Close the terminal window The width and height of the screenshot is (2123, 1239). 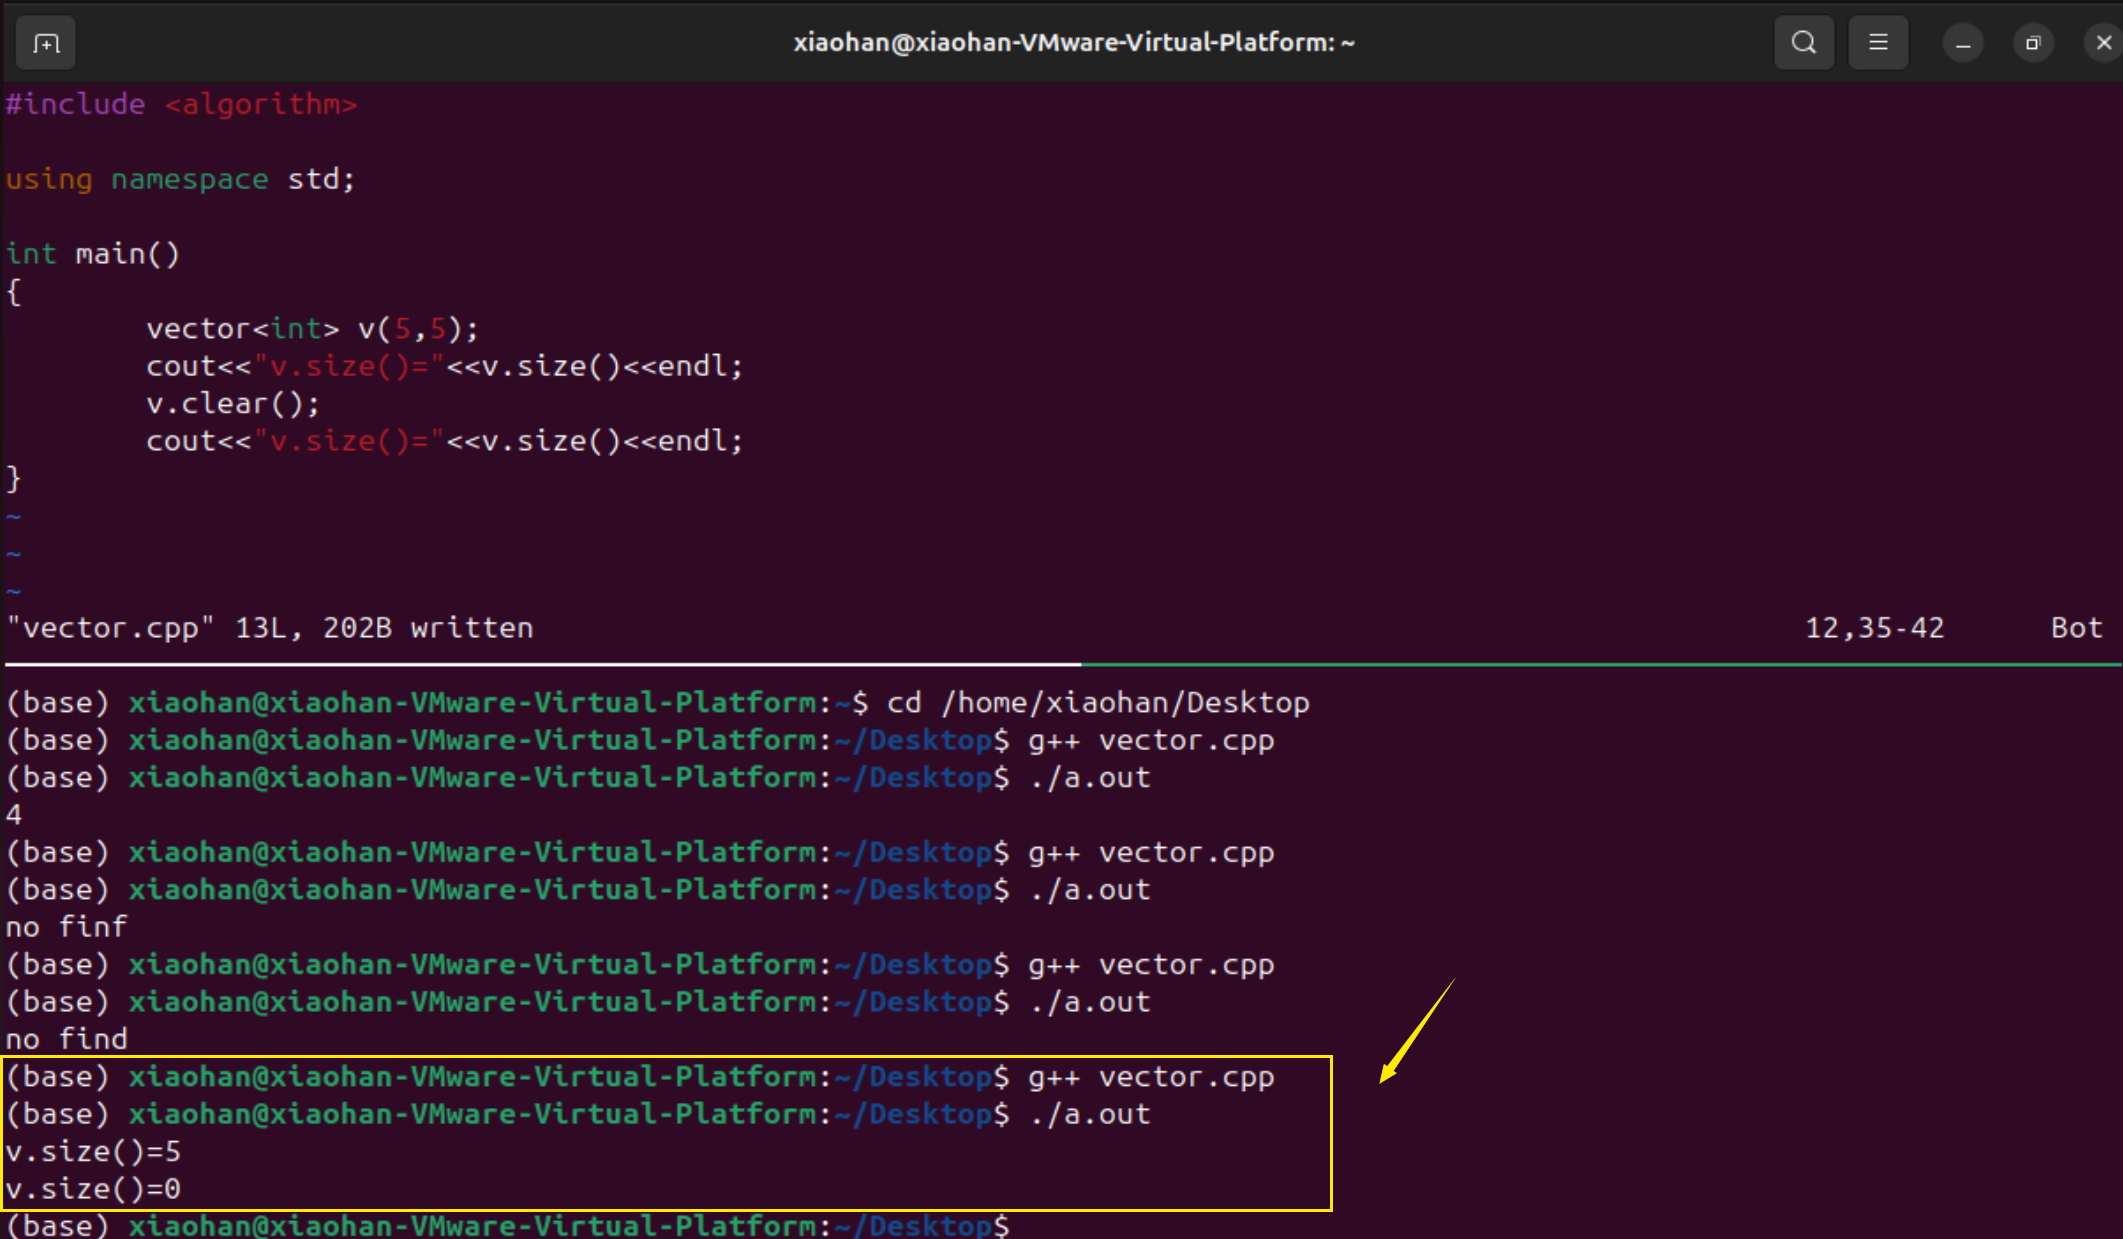2102,43
